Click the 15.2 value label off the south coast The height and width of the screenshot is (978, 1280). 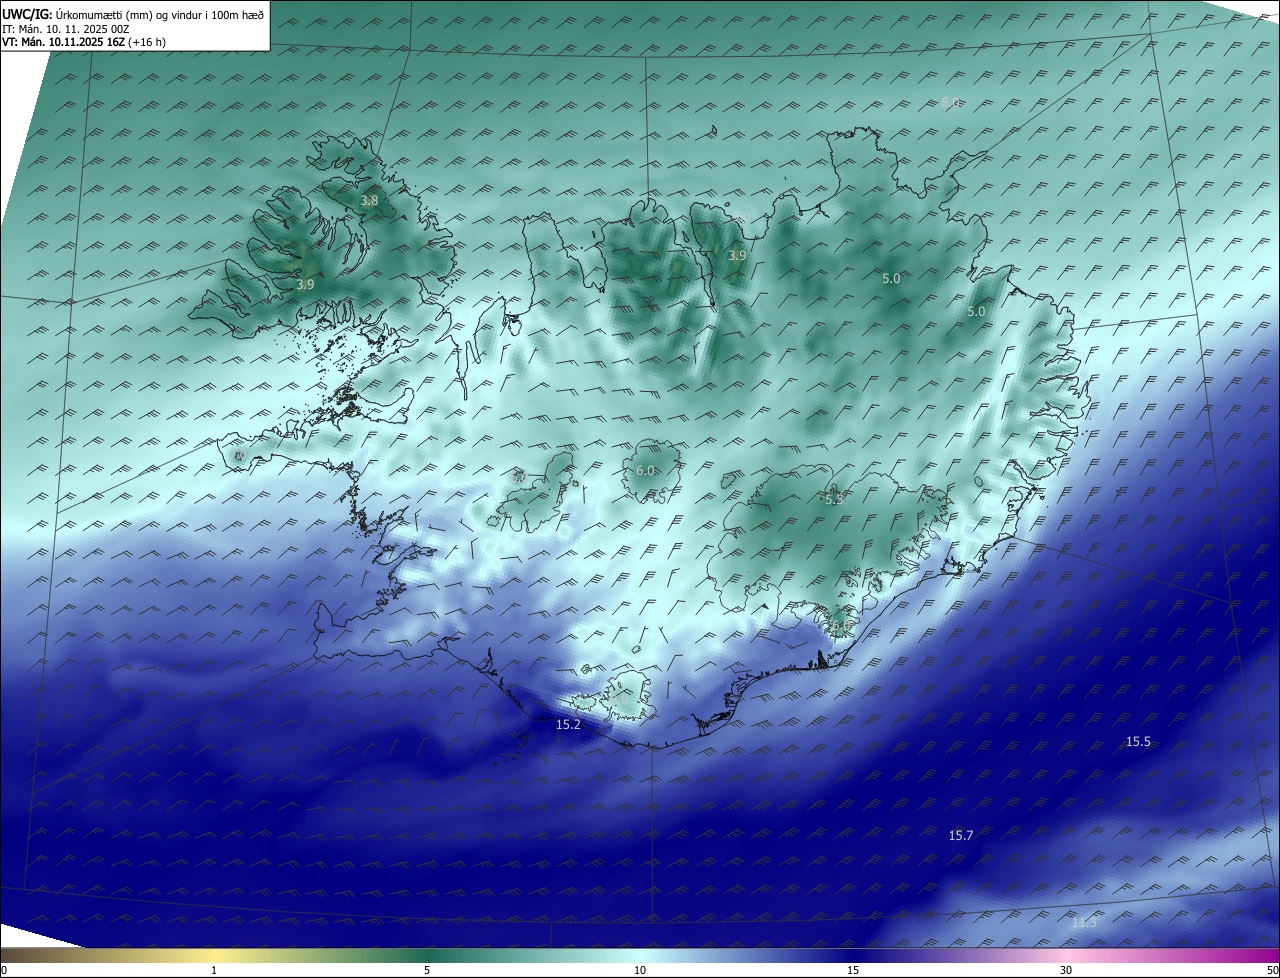click(568, 725)
